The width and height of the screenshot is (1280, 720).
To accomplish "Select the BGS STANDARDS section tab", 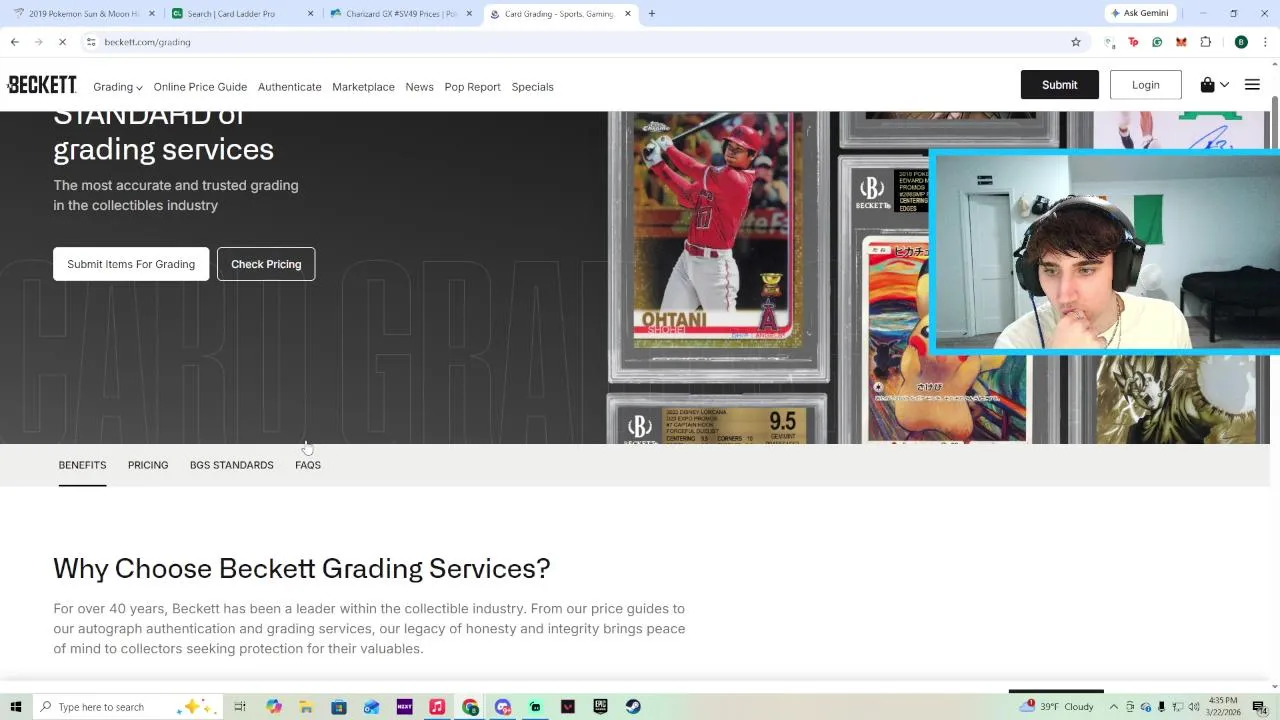I will pyautogui.click(x=231, y=465).
